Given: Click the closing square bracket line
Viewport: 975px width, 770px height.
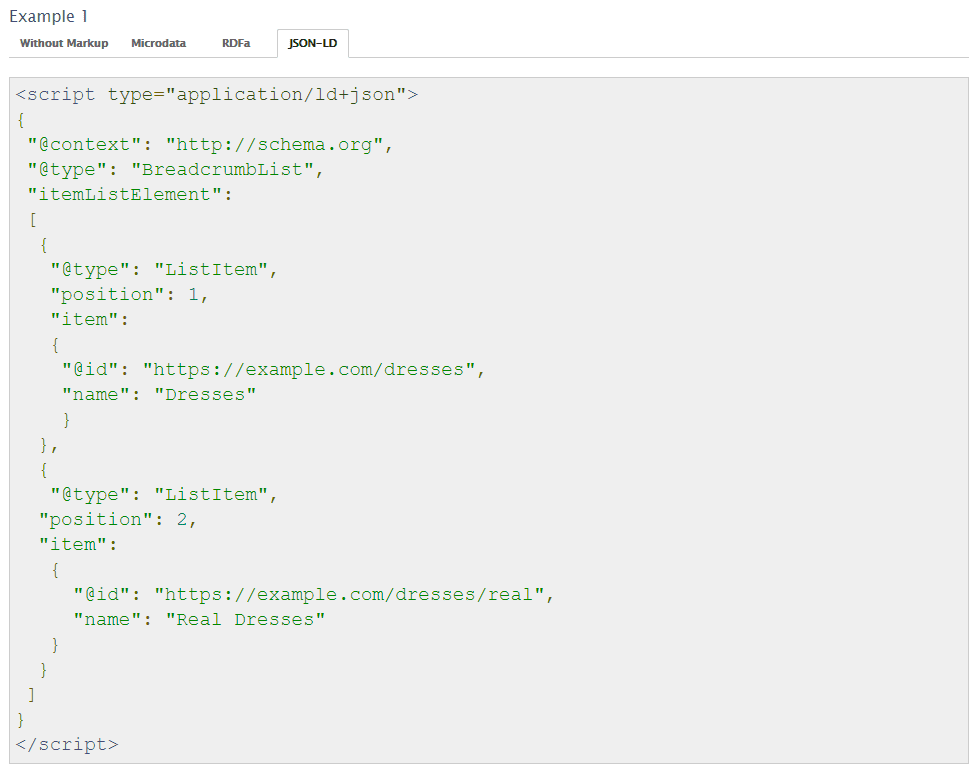Looking at the screenshot, I should click(x=31, y=695).
